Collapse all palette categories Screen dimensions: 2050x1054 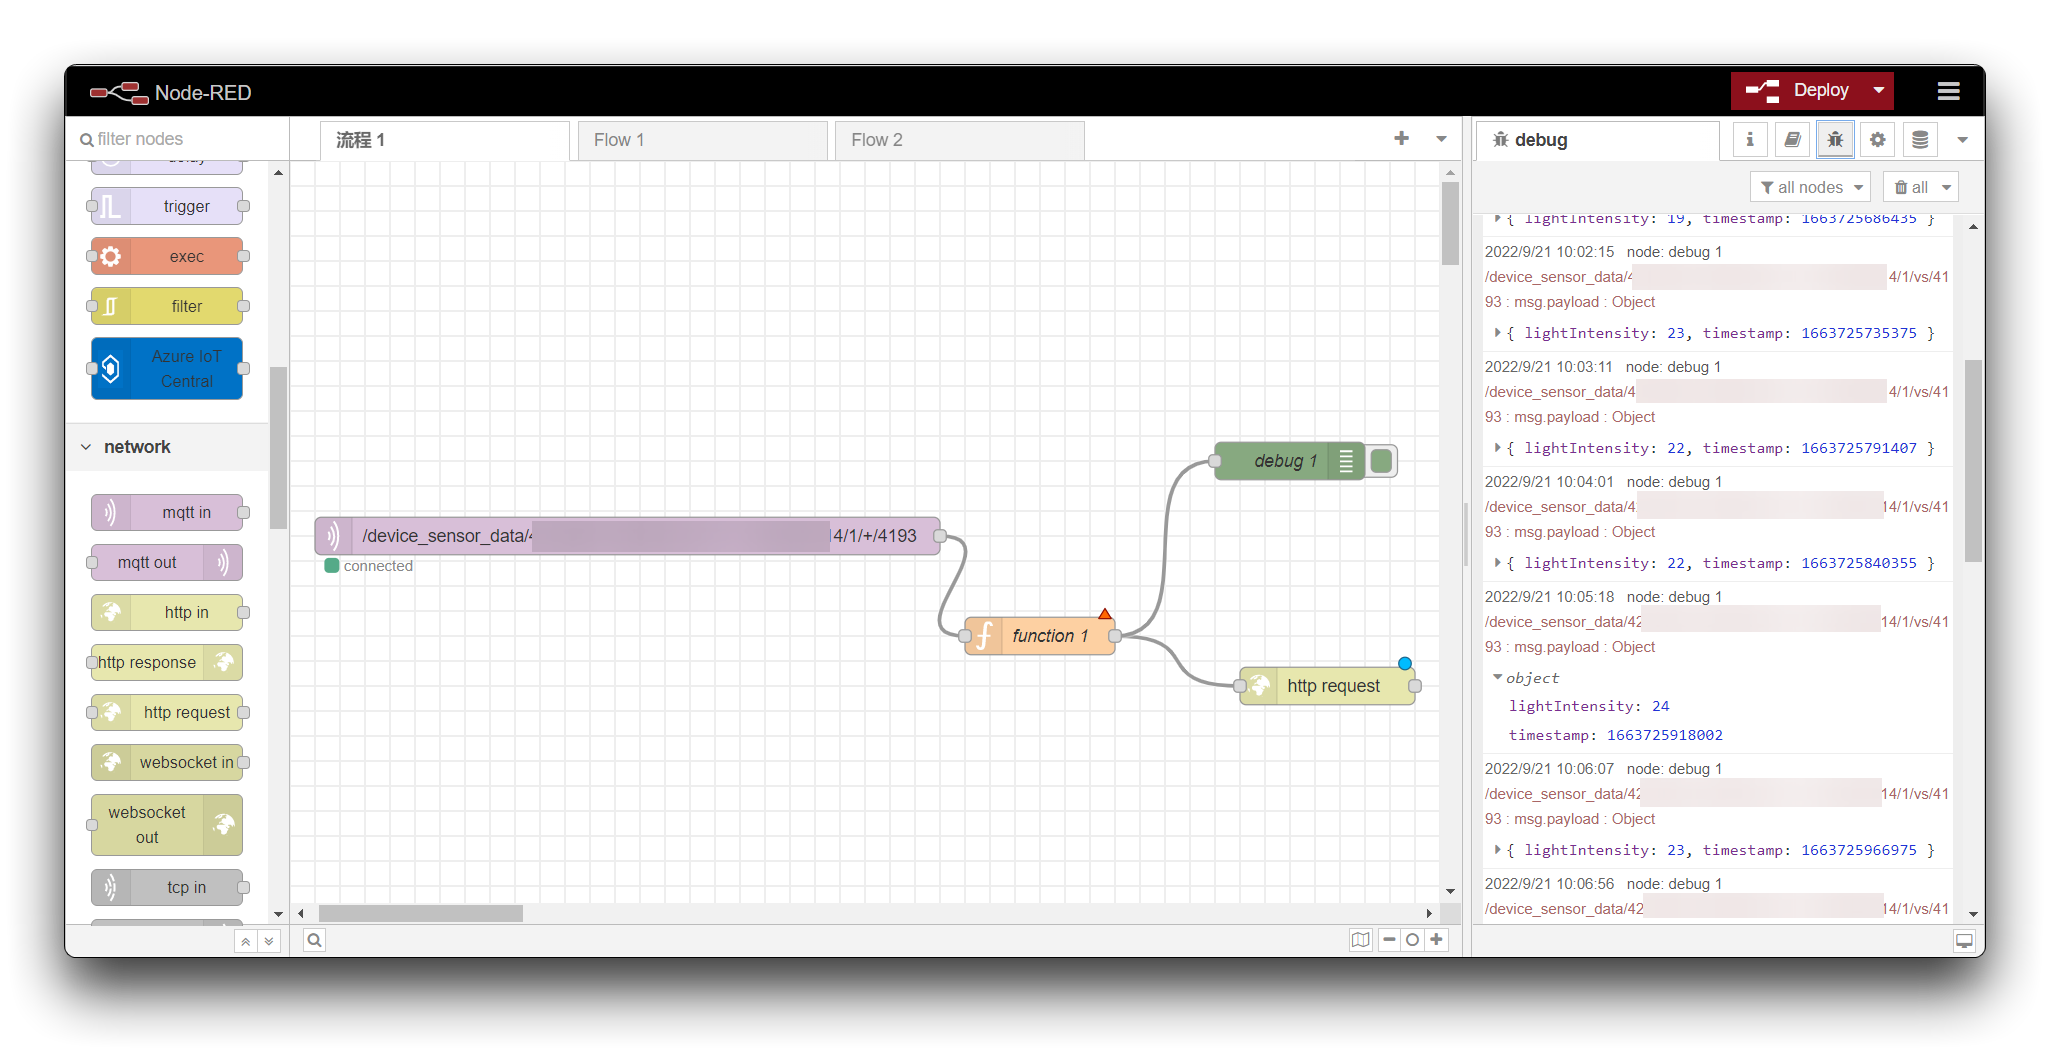[x=246, y=941]
